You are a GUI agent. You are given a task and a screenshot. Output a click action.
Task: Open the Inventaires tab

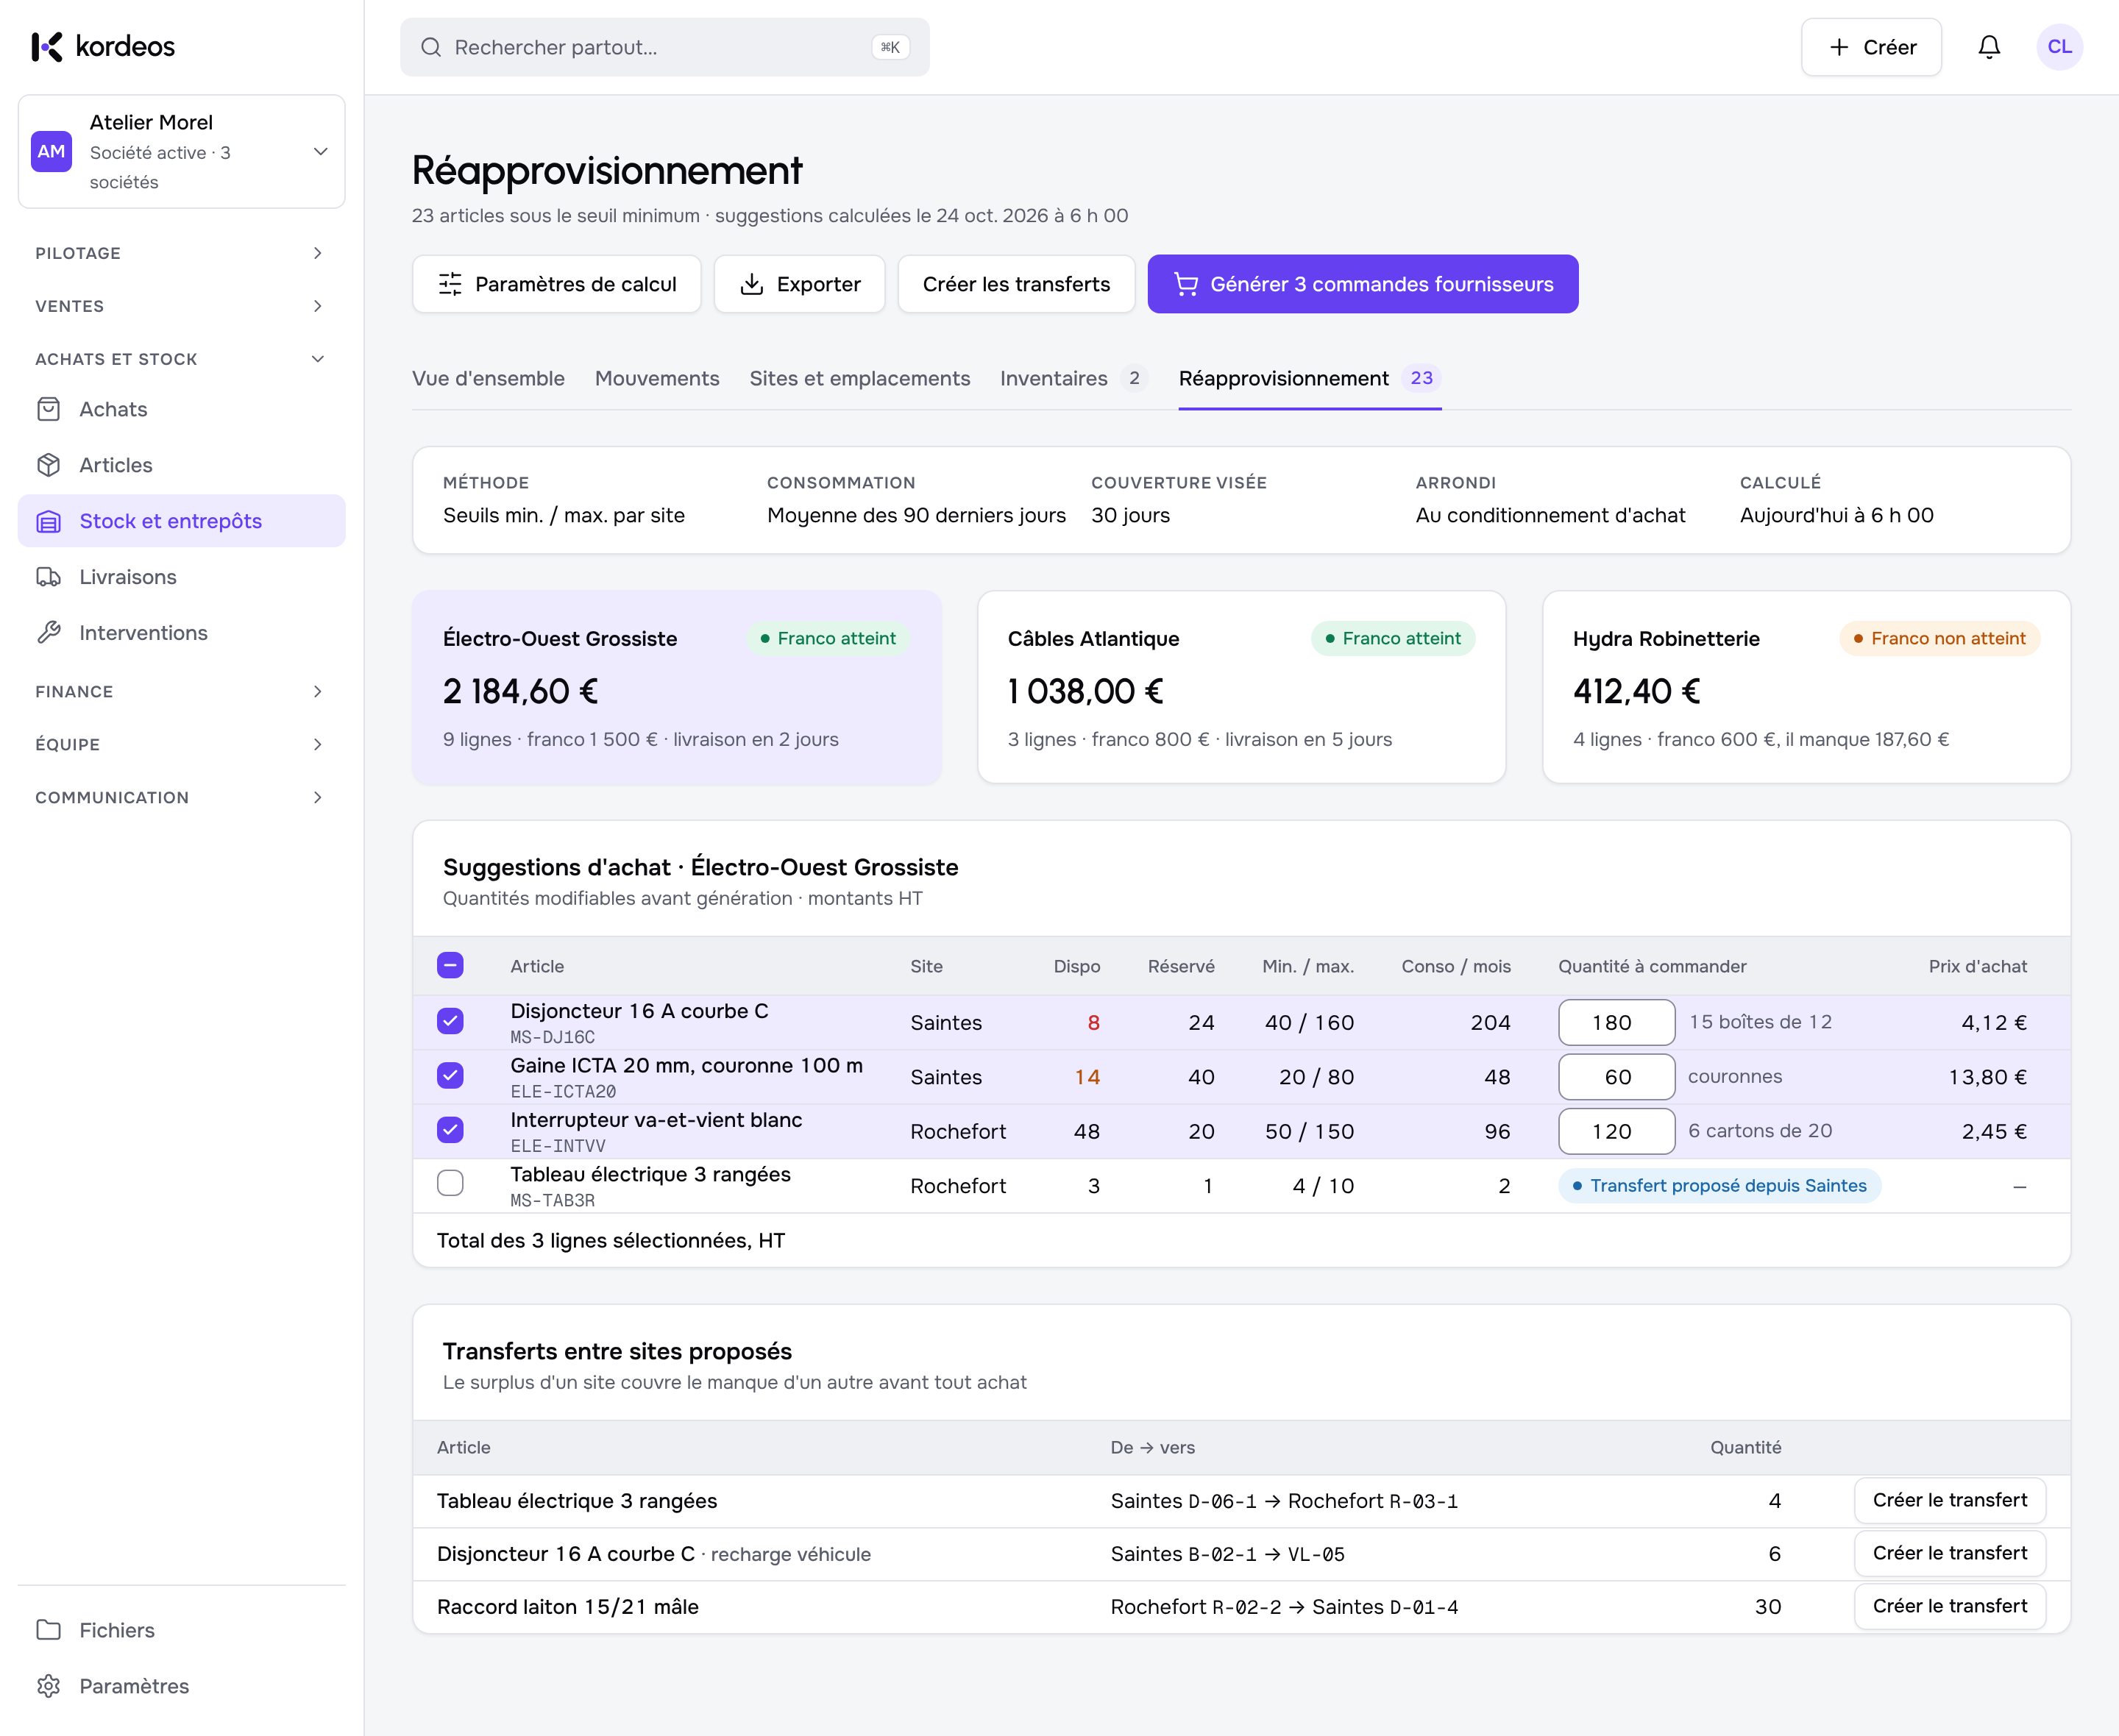[1073, 378]
